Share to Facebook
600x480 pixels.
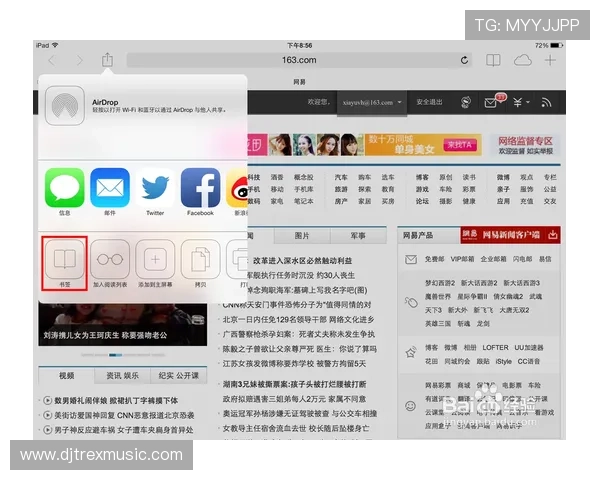201,188
